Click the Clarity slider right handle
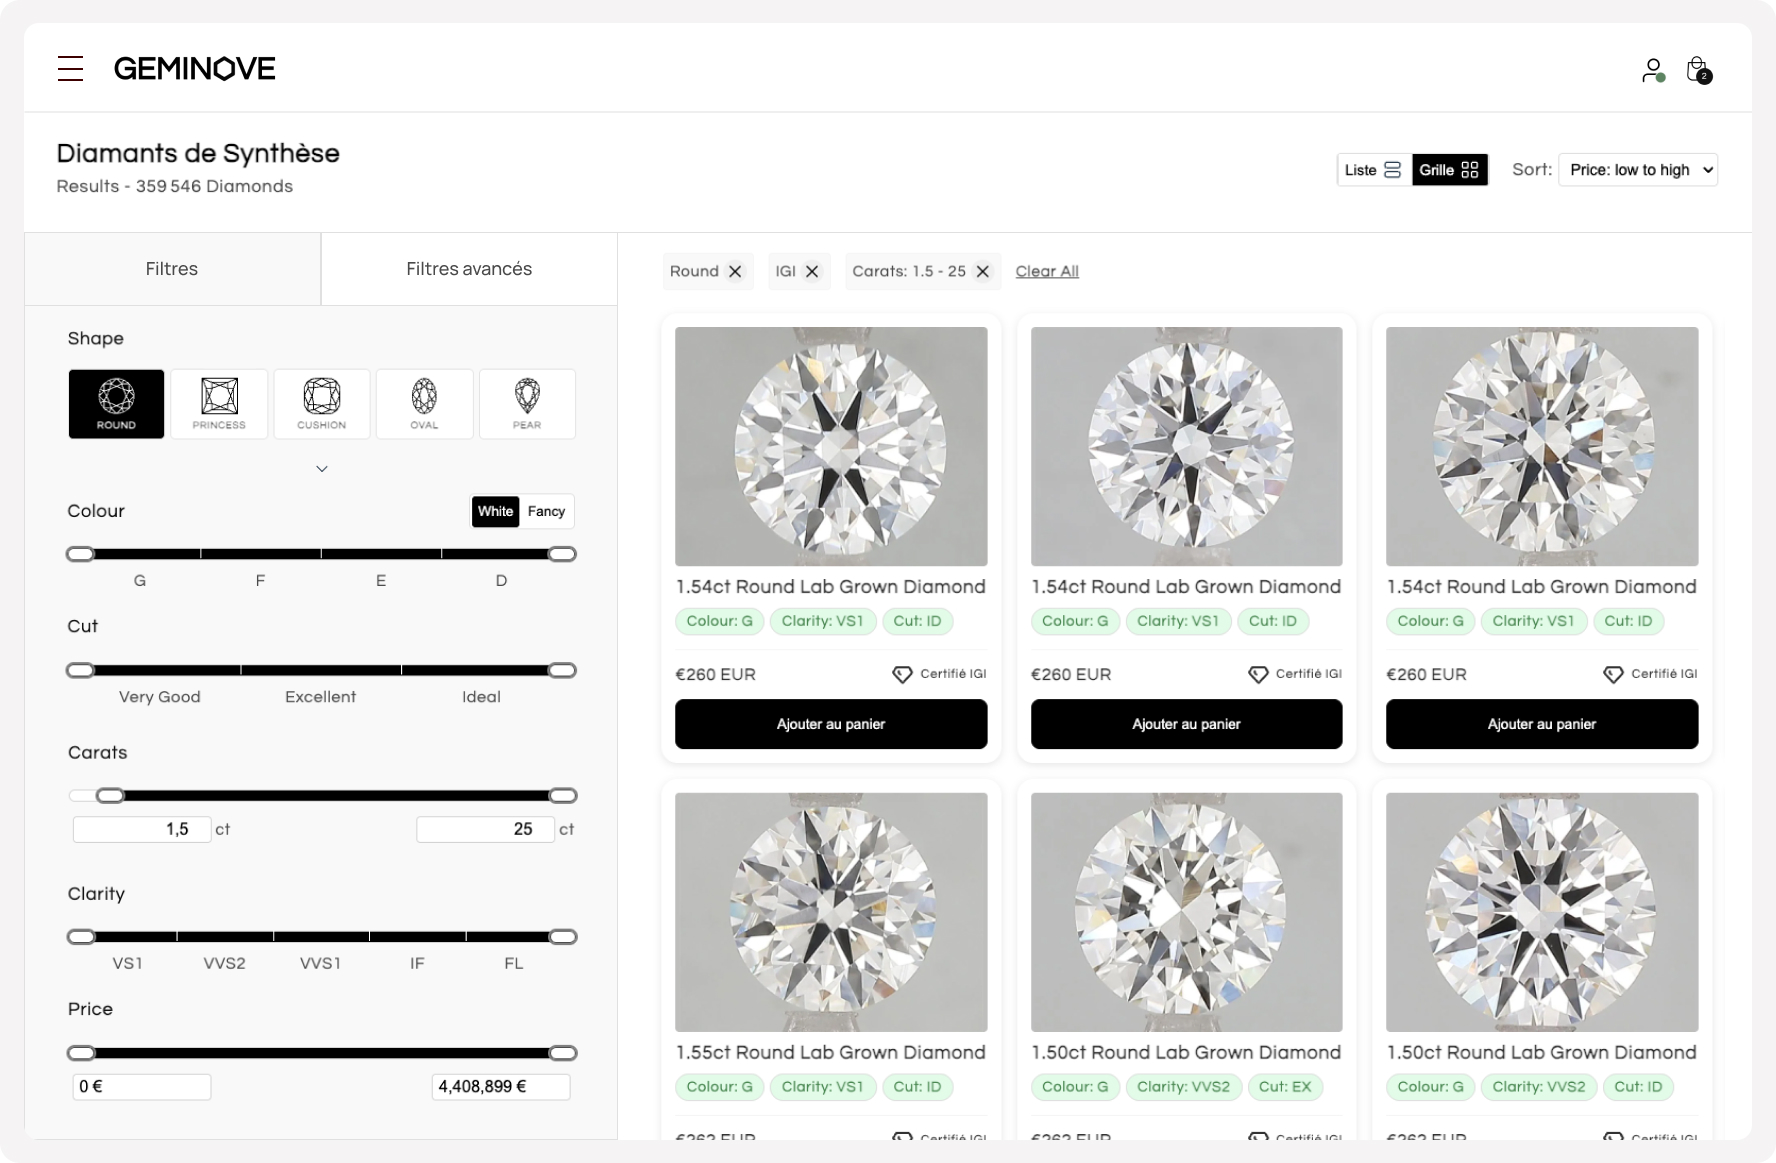 point(563,937)
